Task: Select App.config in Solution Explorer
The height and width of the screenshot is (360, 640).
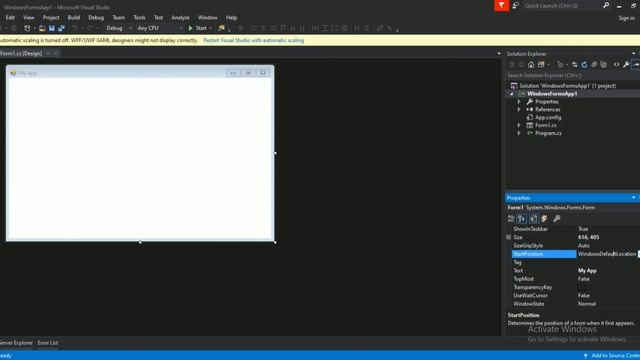Action: 548,118
